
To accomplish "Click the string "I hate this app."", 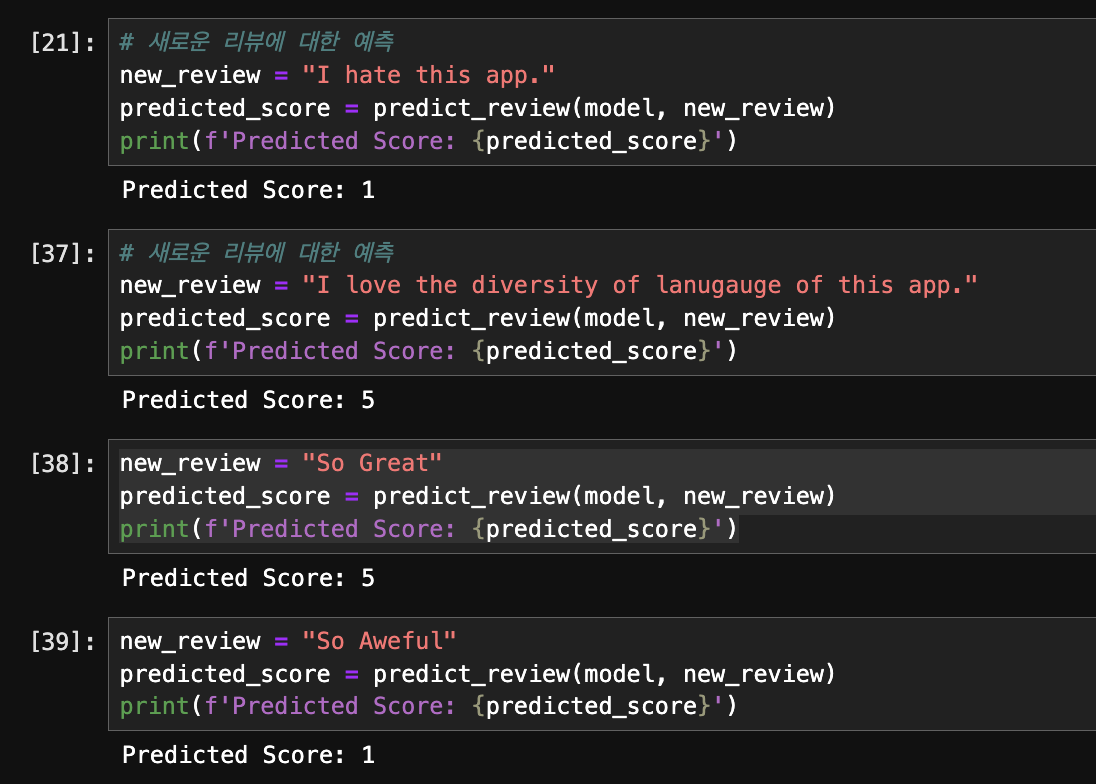I will 428,75.
